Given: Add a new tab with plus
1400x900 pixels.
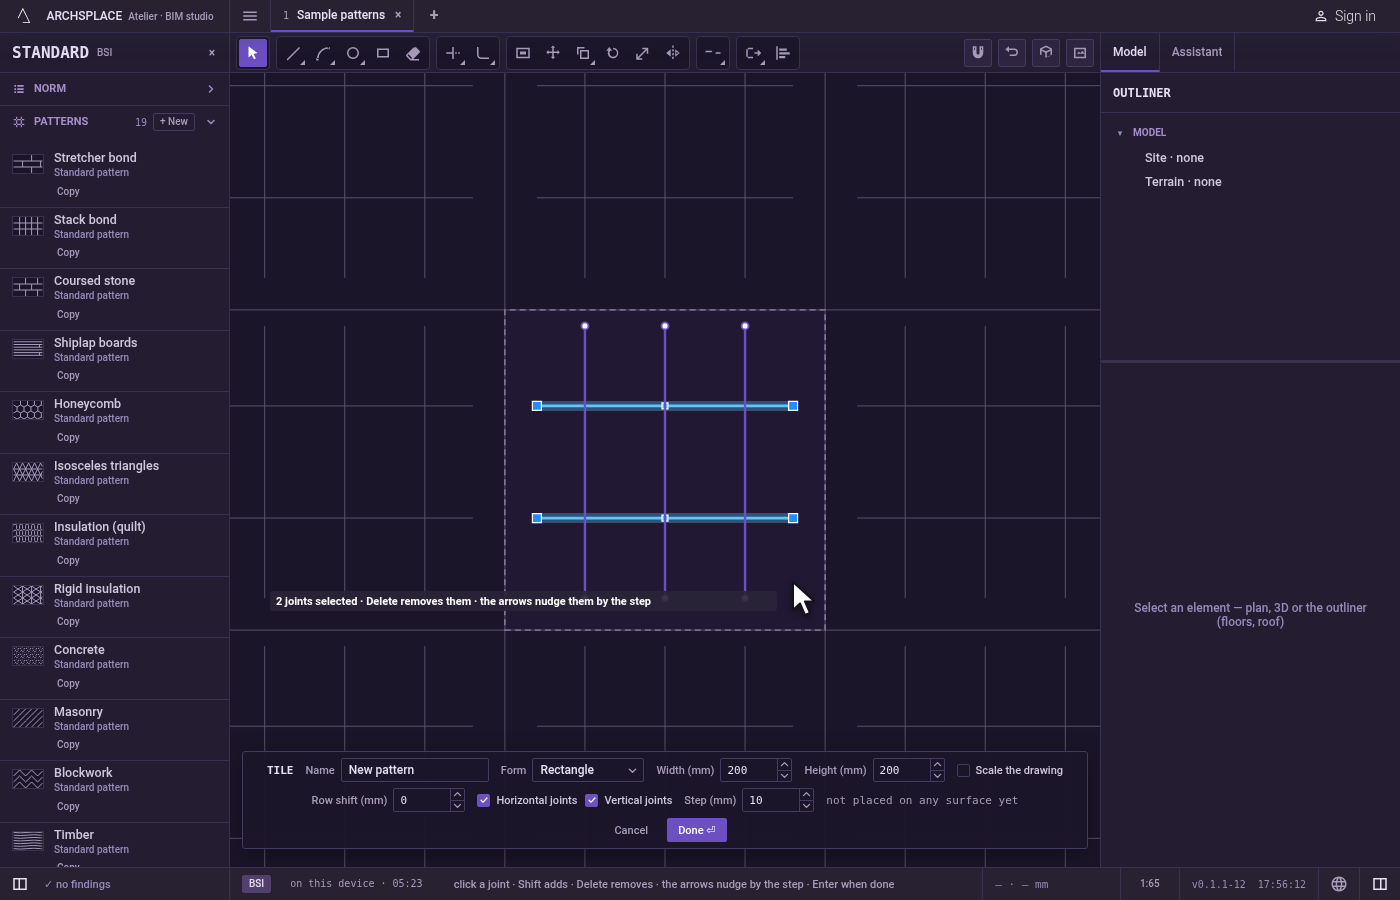Looking at the screenshot, I should click(x=434, y=15).
